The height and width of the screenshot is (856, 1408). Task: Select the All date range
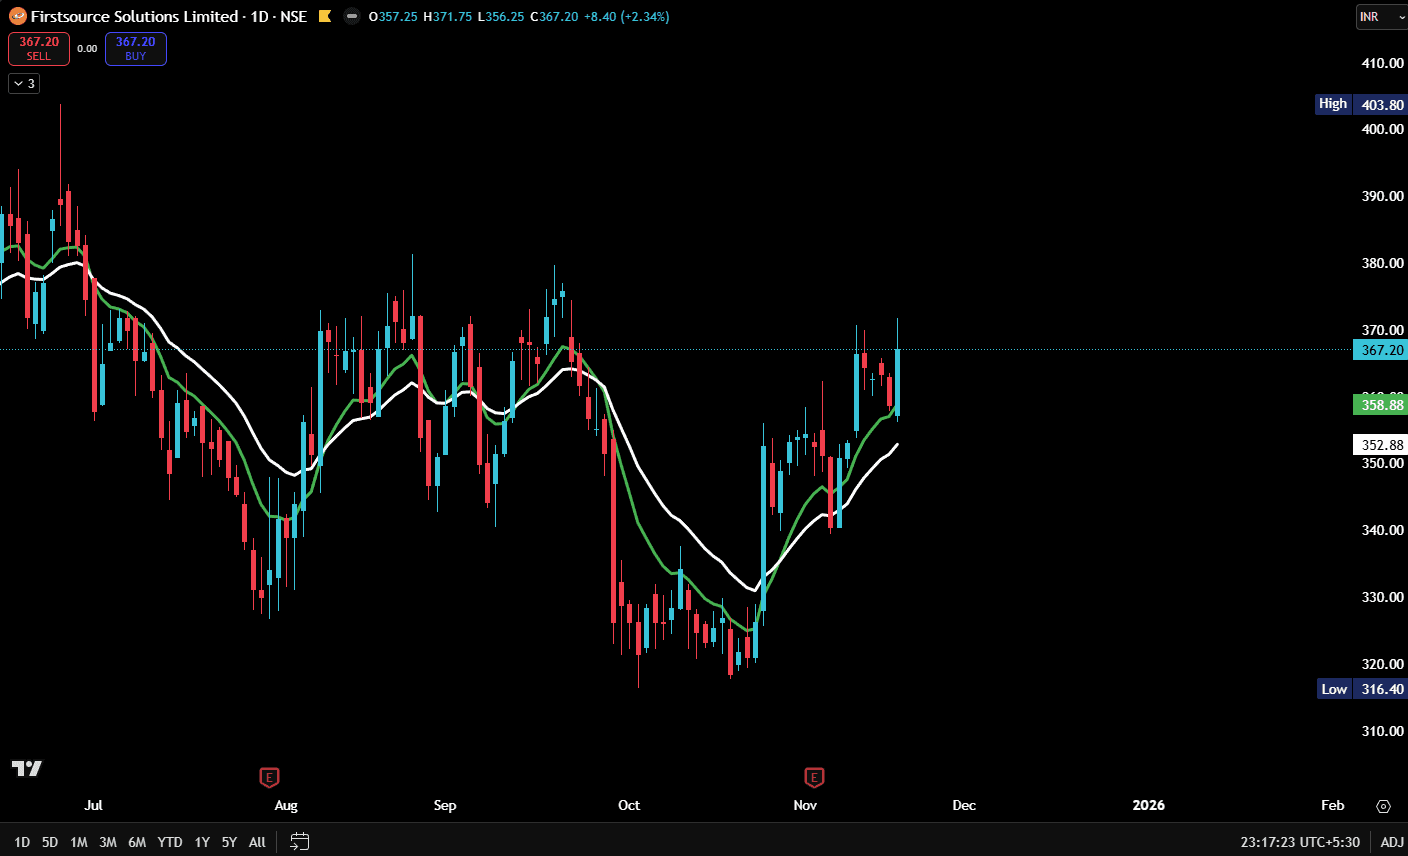point(257,842)
